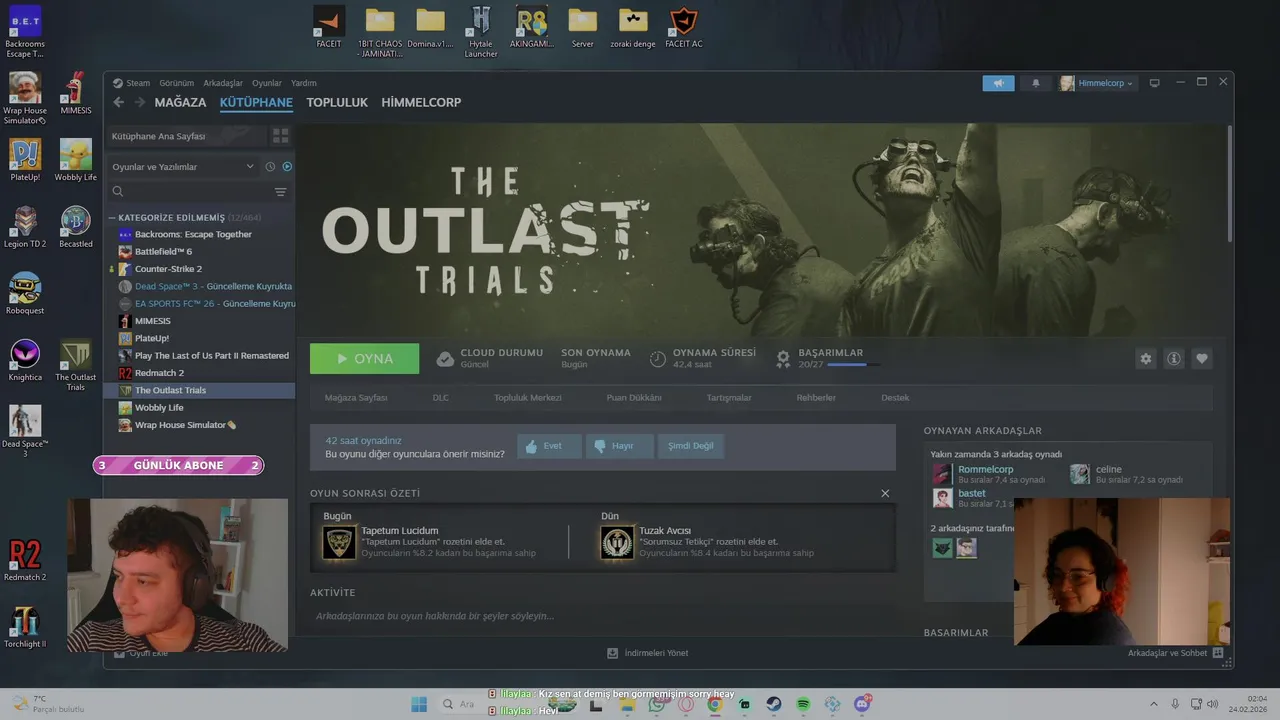Image resolution: width=1280 pixels, height=720 pixels.
Task: Start The Outlast Trials with the OYNA button
Action: pyautogui.click(x=364, y=358)
